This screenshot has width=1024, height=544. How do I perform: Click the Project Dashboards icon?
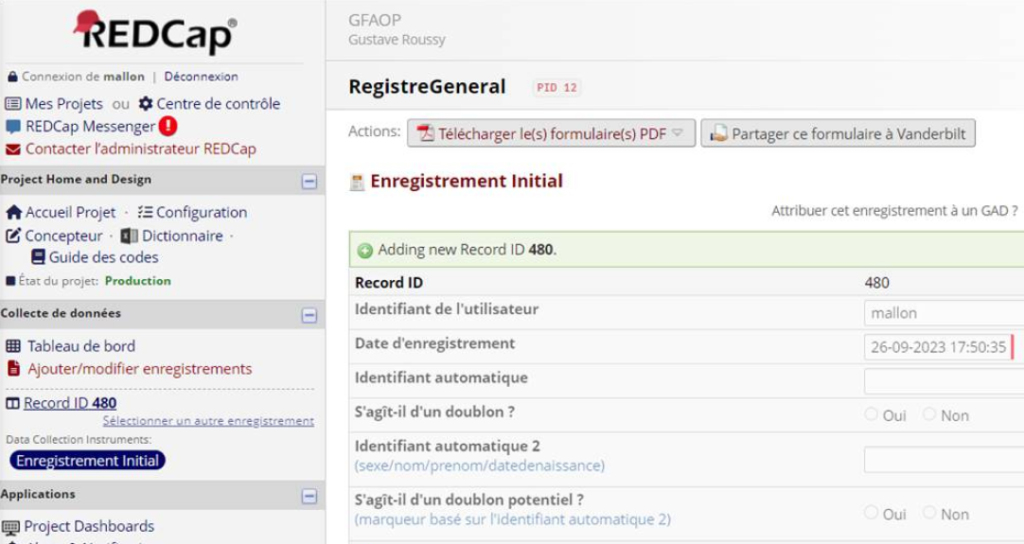pyautogui.click(x=11, y=527)
